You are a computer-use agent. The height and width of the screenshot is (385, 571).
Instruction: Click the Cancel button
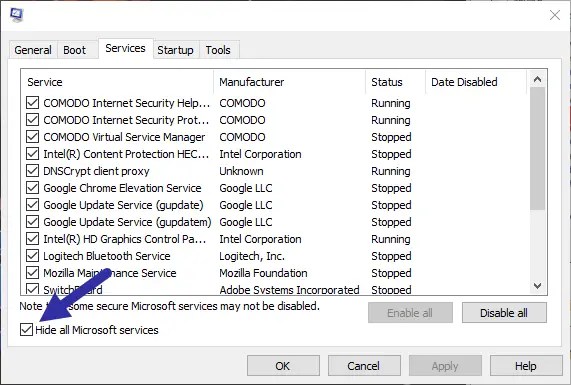[x=364, y=366]
